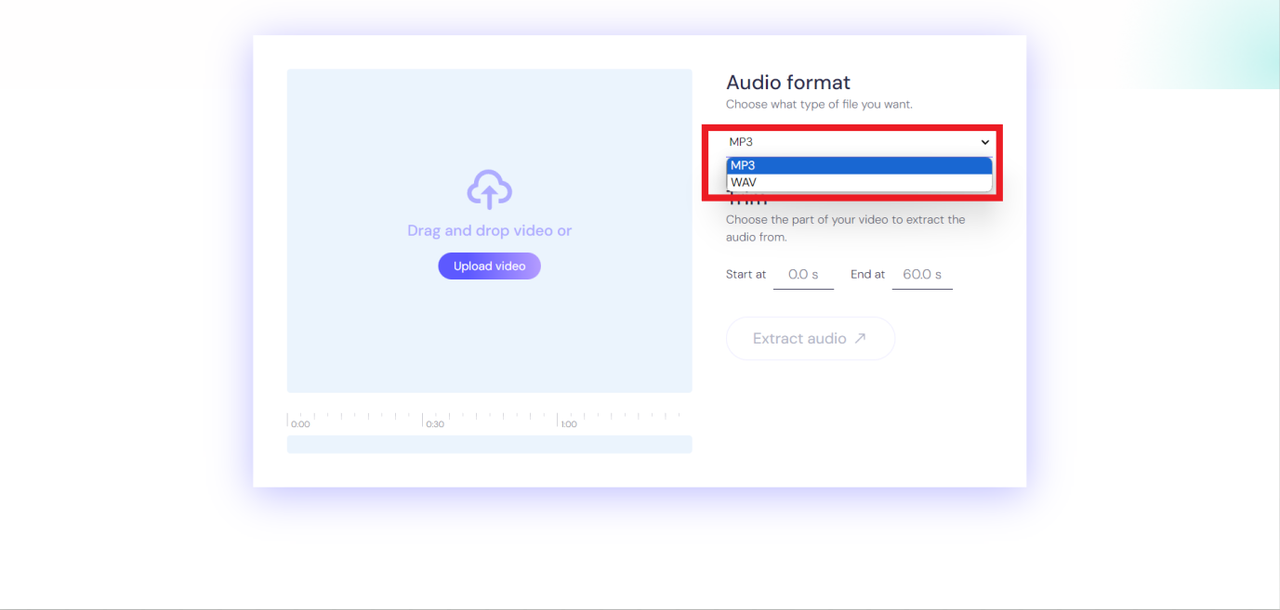Choose WAV from the format list

point(859,183)
